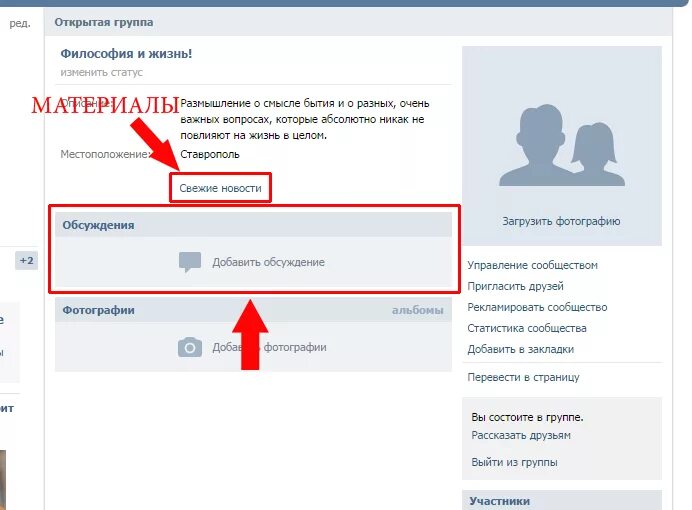The height and width of the screenshot is (510, 692).
Task: Click the group avatar placeholder image
Action: tap(562, 146)
